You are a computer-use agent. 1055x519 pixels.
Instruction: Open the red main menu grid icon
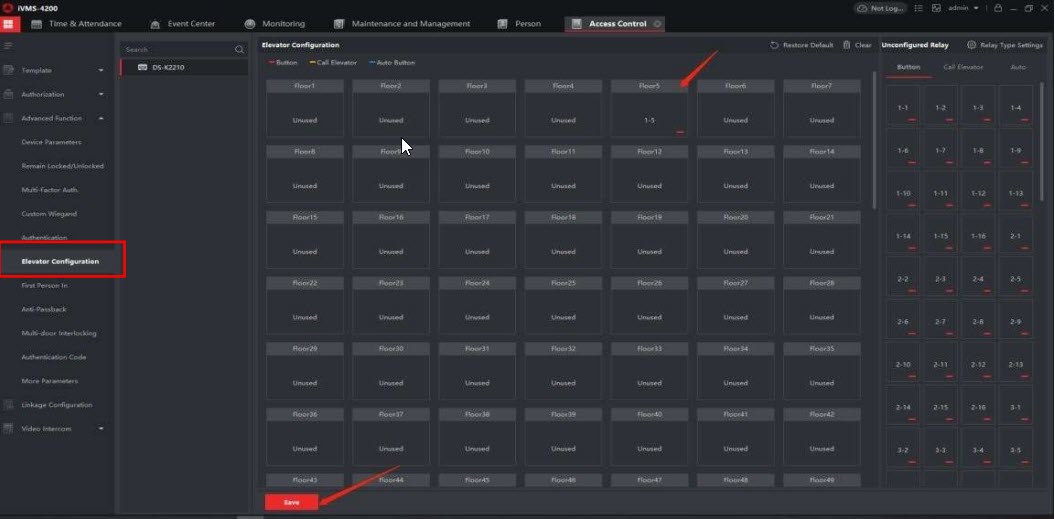tap(8, 24)
